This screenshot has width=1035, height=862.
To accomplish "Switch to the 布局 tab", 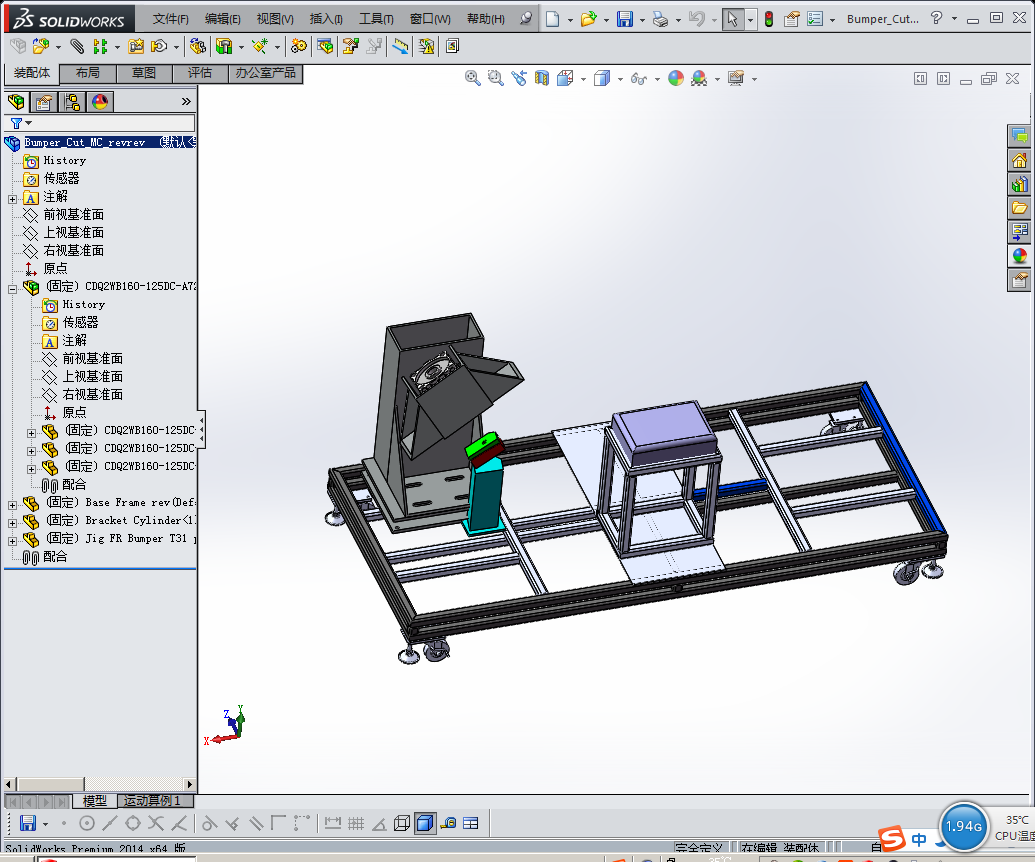I will pyautogui.click(x=88, y=73).
